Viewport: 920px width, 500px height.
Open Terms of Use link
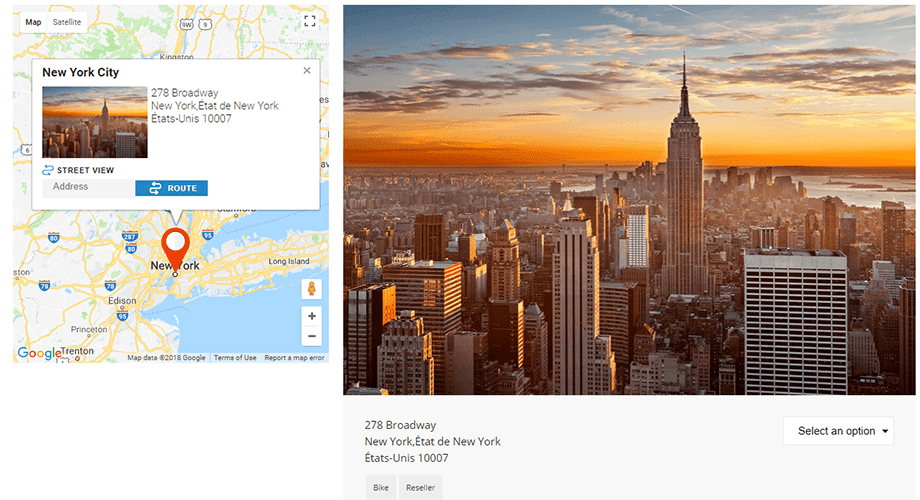click(235, 357)
